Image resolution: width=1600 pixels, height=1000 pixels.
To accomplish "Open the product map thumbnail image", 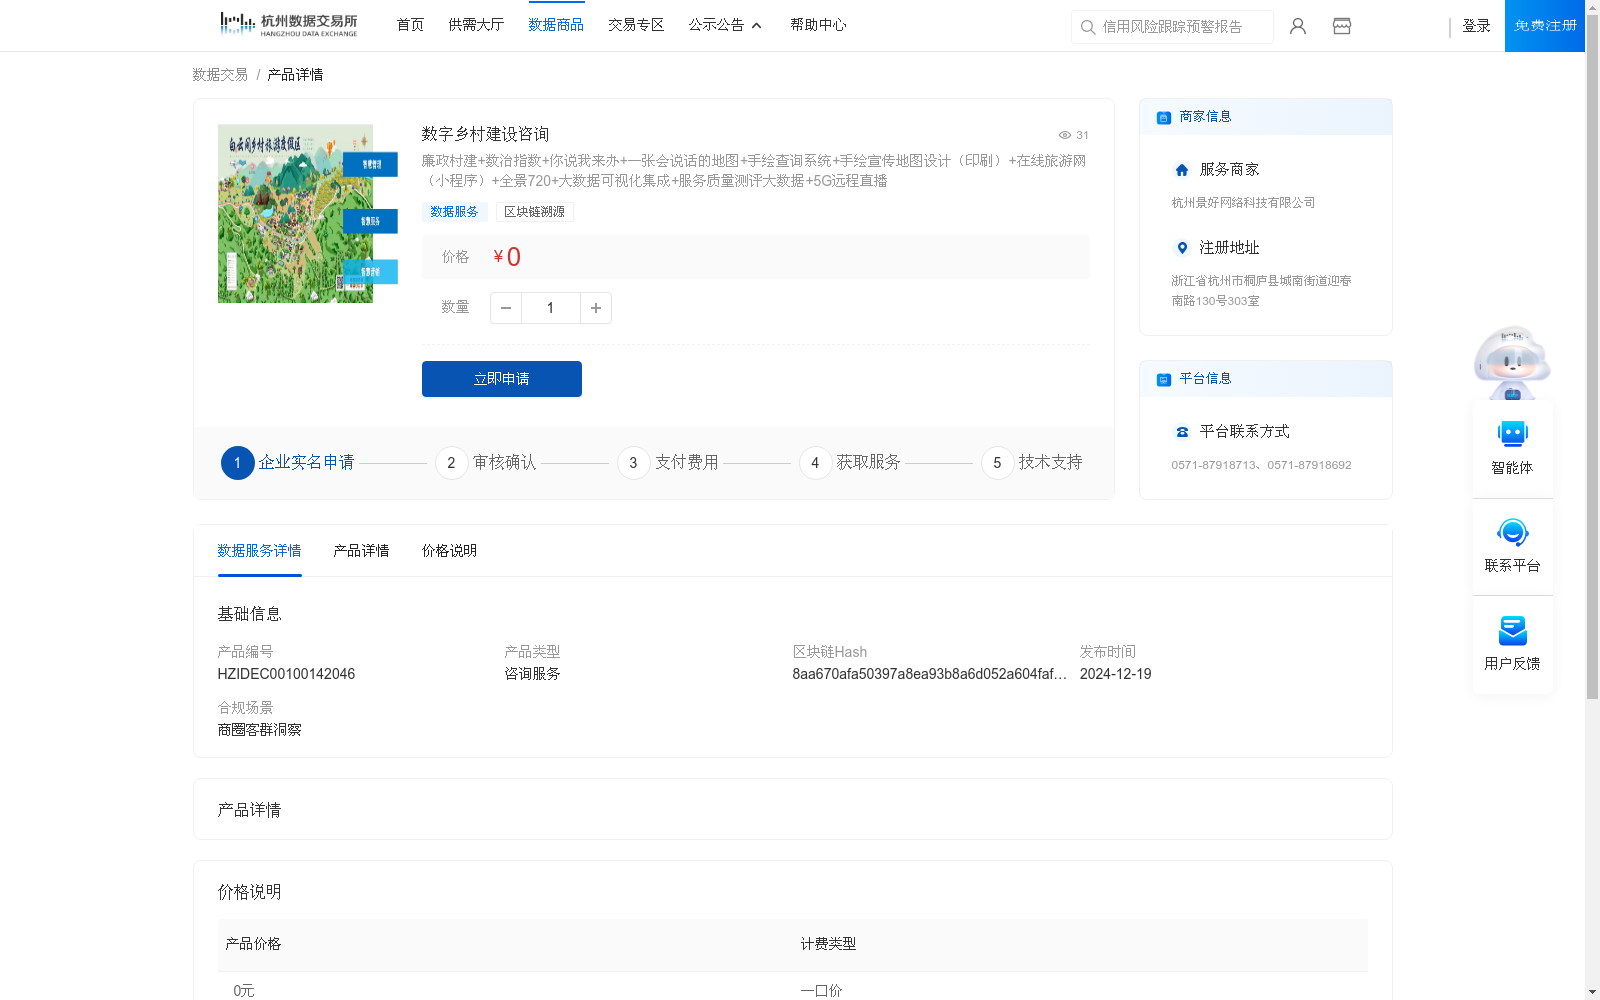I will pos(307,214).
